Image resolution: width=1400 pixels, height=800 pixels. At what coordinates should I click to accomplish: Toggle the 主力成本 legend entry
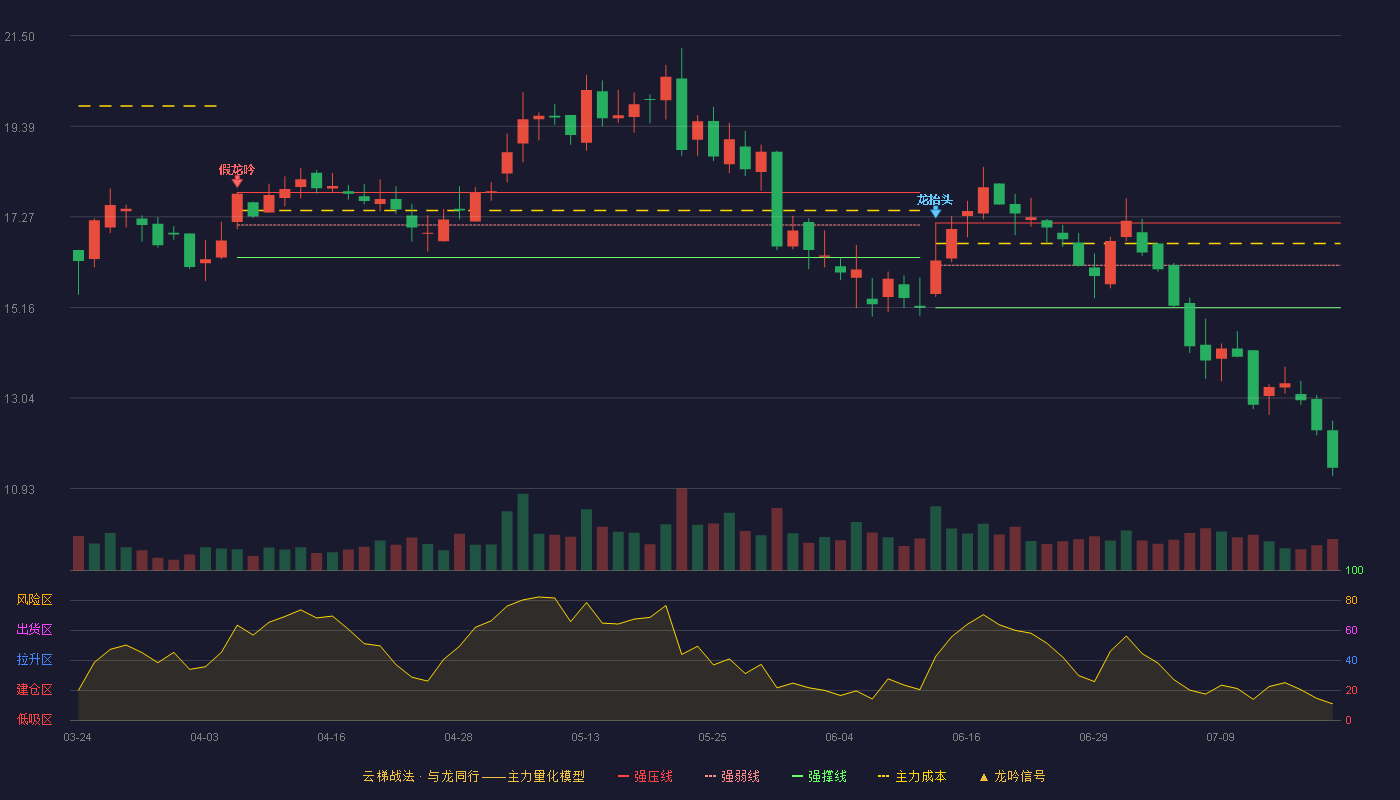pyautogui.click(x=912, y=776)
